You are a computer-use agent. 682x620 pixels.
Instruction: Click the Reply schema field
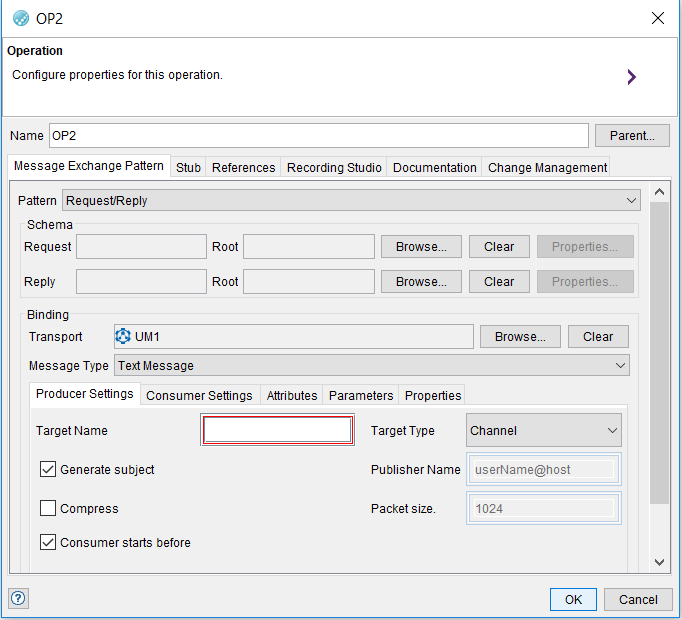point(141,282)
